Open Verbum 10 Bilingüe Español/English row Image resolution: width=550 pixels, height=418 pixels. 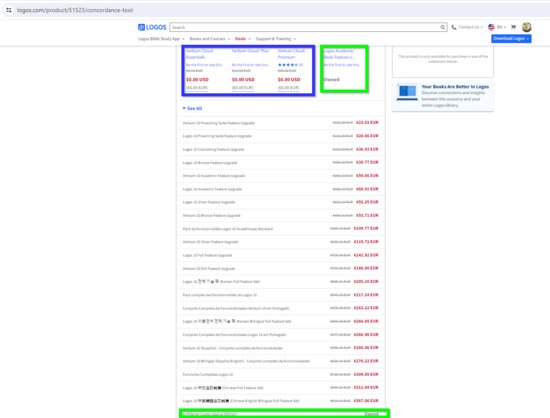coord(281,361)
